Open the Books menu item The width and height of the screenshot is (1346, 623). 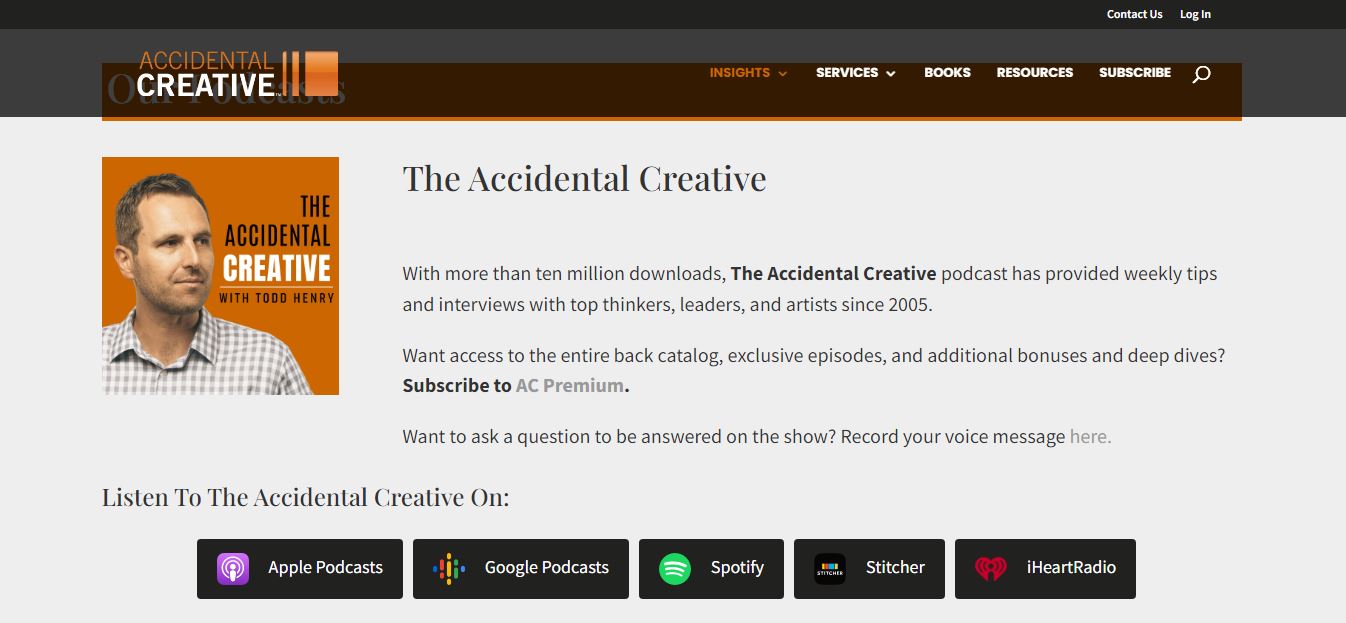947,73
